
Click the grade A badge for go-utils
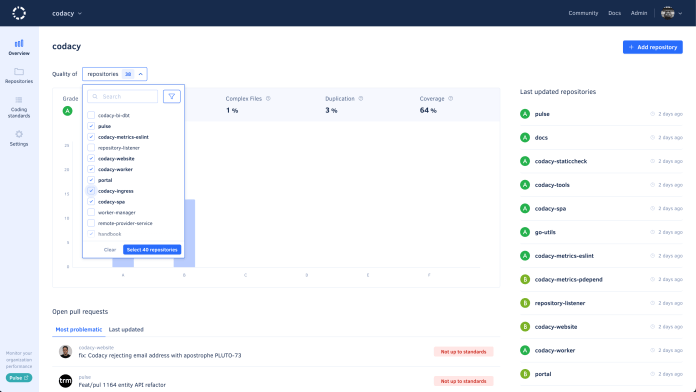click(525, 232)
